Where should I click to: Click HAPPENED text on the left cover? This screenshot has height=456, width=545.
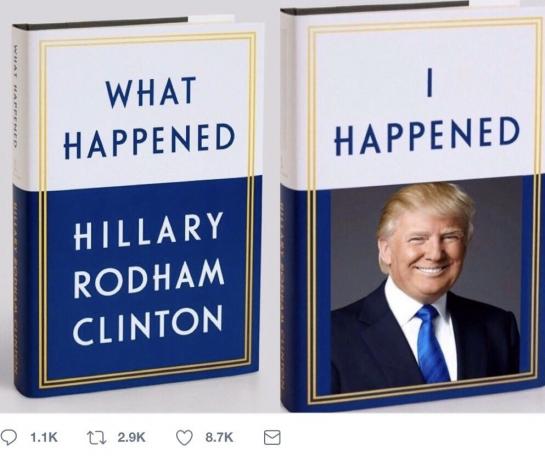[149, 141]
